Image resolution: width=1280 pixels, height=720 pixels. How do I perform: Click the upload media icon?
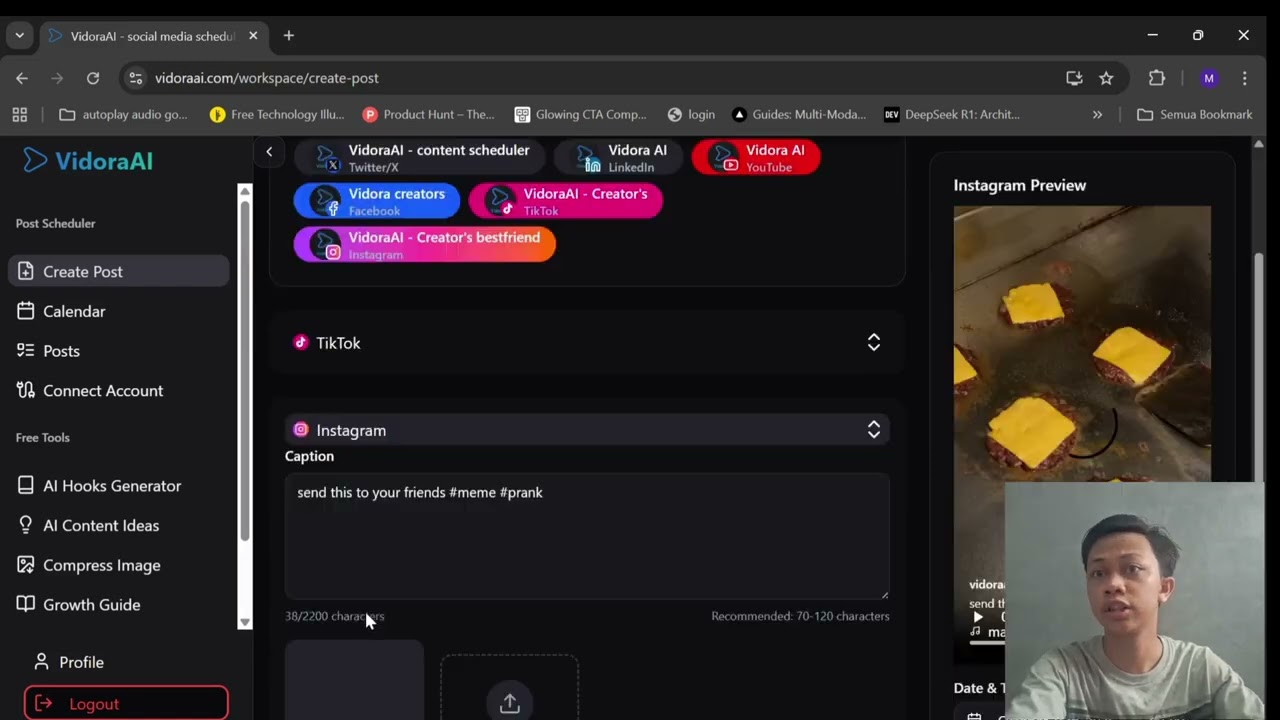510,703
